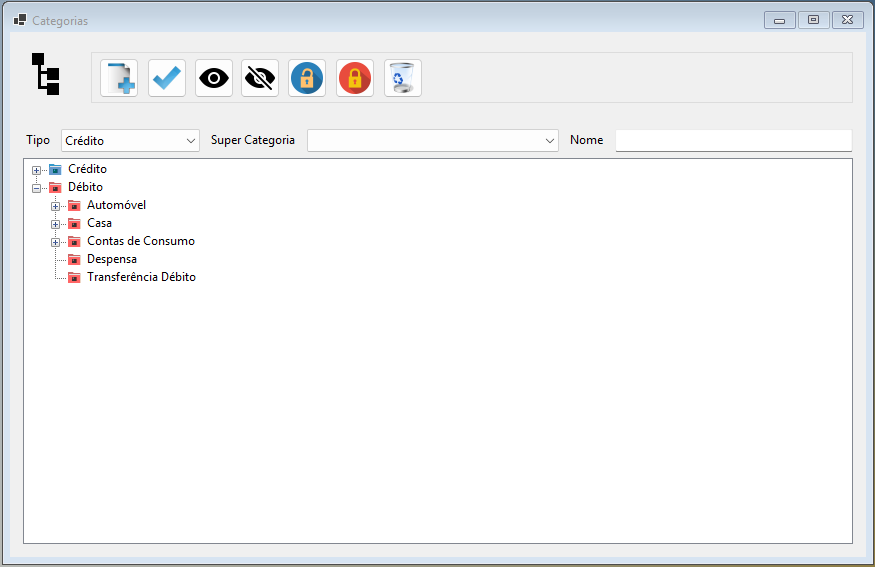The width and height of the screenshot is (875, 567).
Task: Click the recycle bin delete button
Action: [403, 78]
